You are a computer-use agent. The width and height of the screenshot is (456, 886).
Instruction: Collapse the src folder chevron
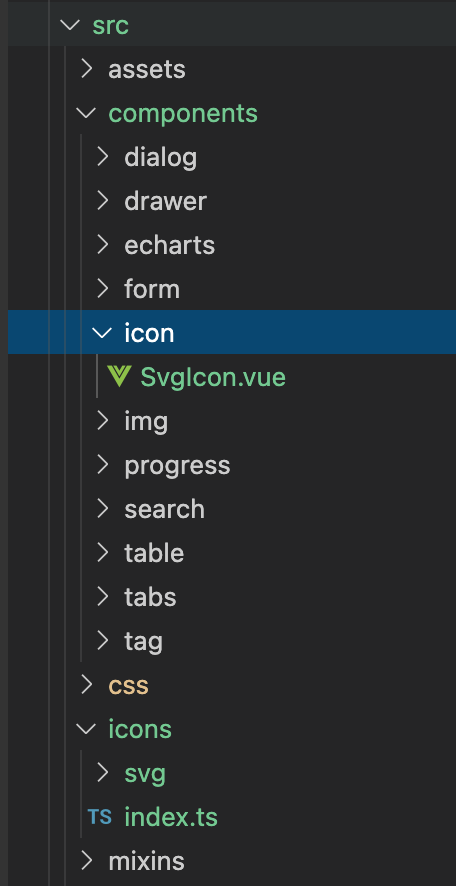tap(70, 25)
